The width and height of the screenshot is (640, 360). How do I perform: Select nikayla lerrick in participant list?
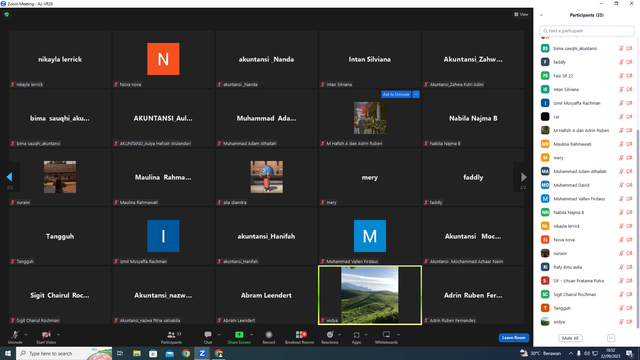tap(586, 226)
